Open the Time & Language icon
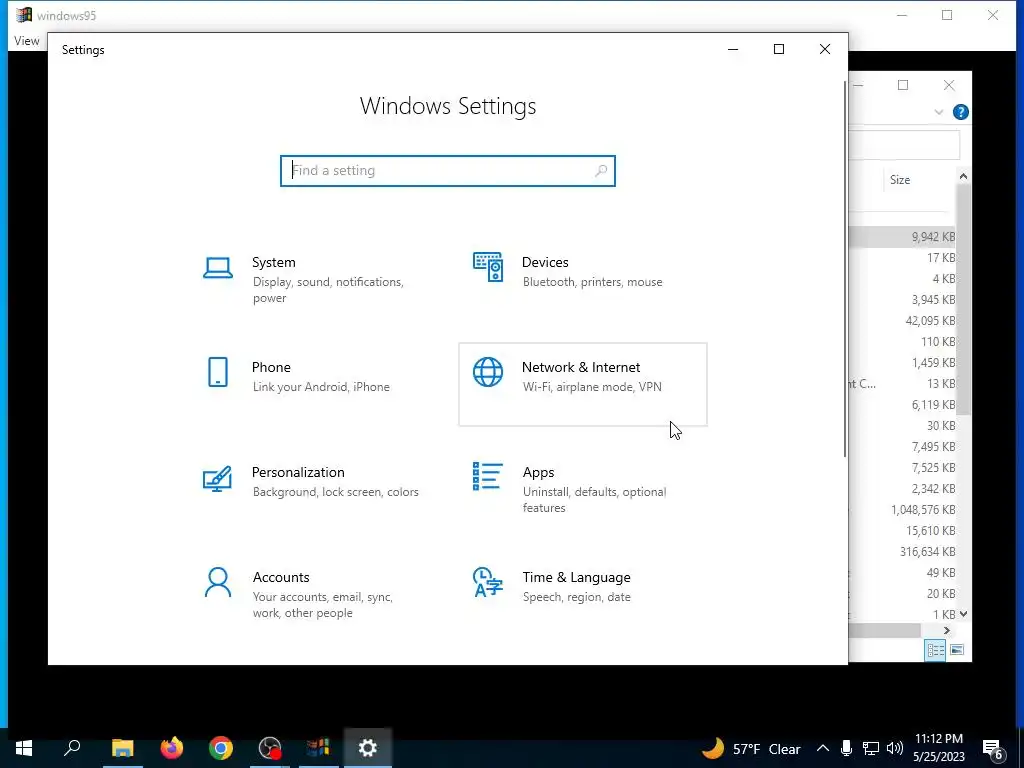Viewport: 1024px width, 768px height. [488, 582]
